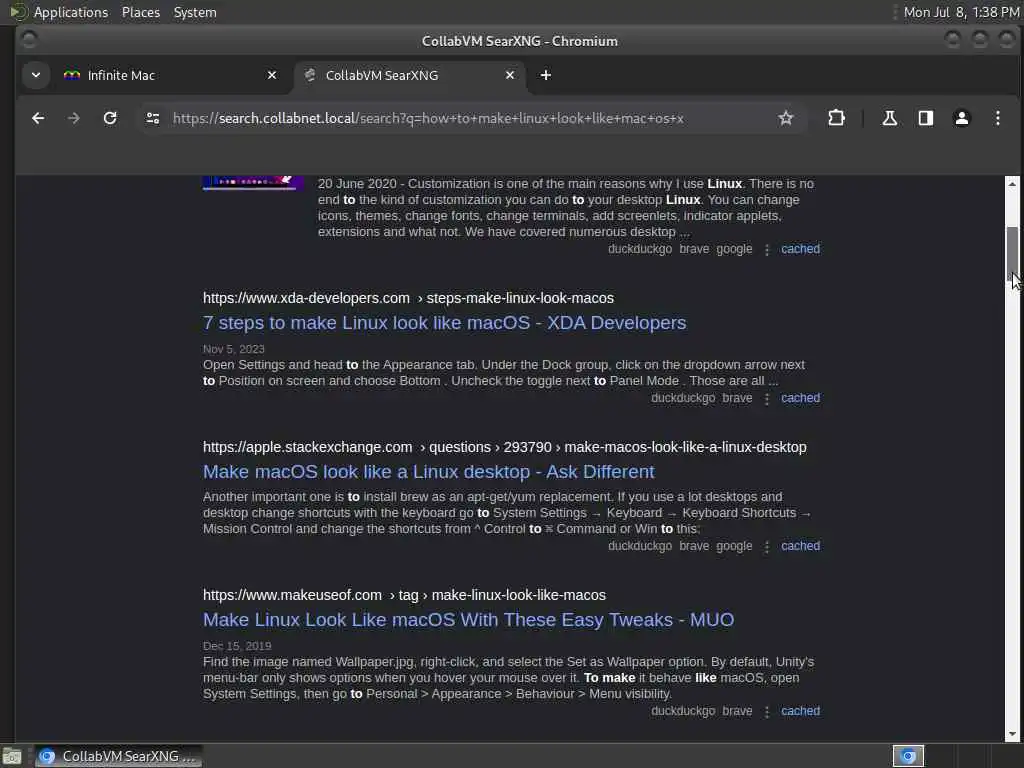
Task: Click the Applications menu logo icon
Action: 18,12
